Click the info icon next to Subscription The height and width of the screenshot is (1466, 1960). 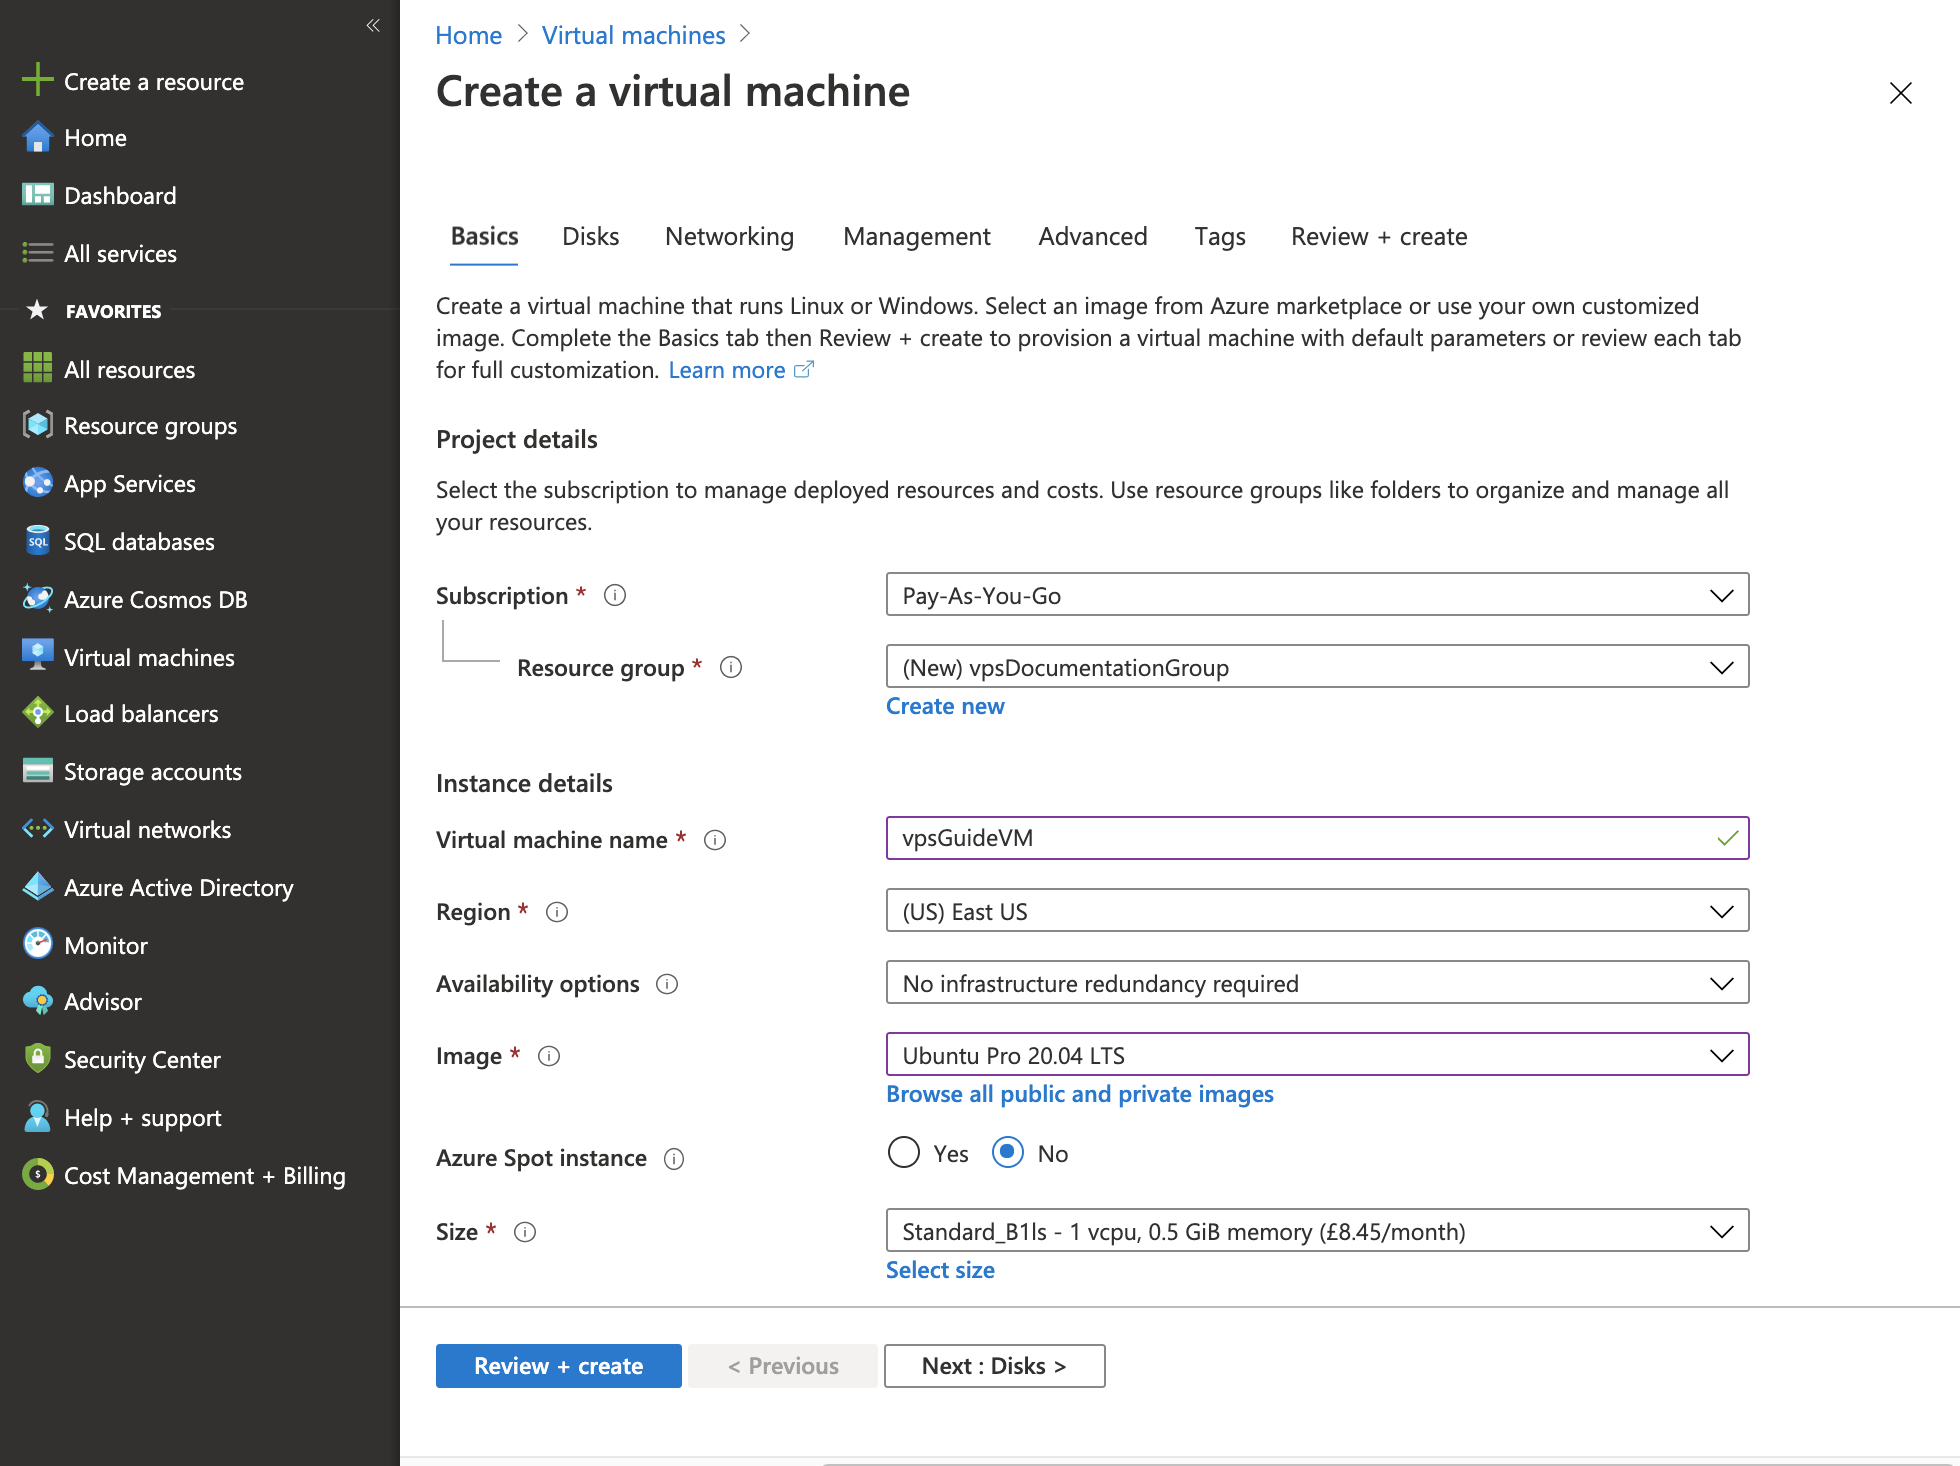(x=615, y=596)
